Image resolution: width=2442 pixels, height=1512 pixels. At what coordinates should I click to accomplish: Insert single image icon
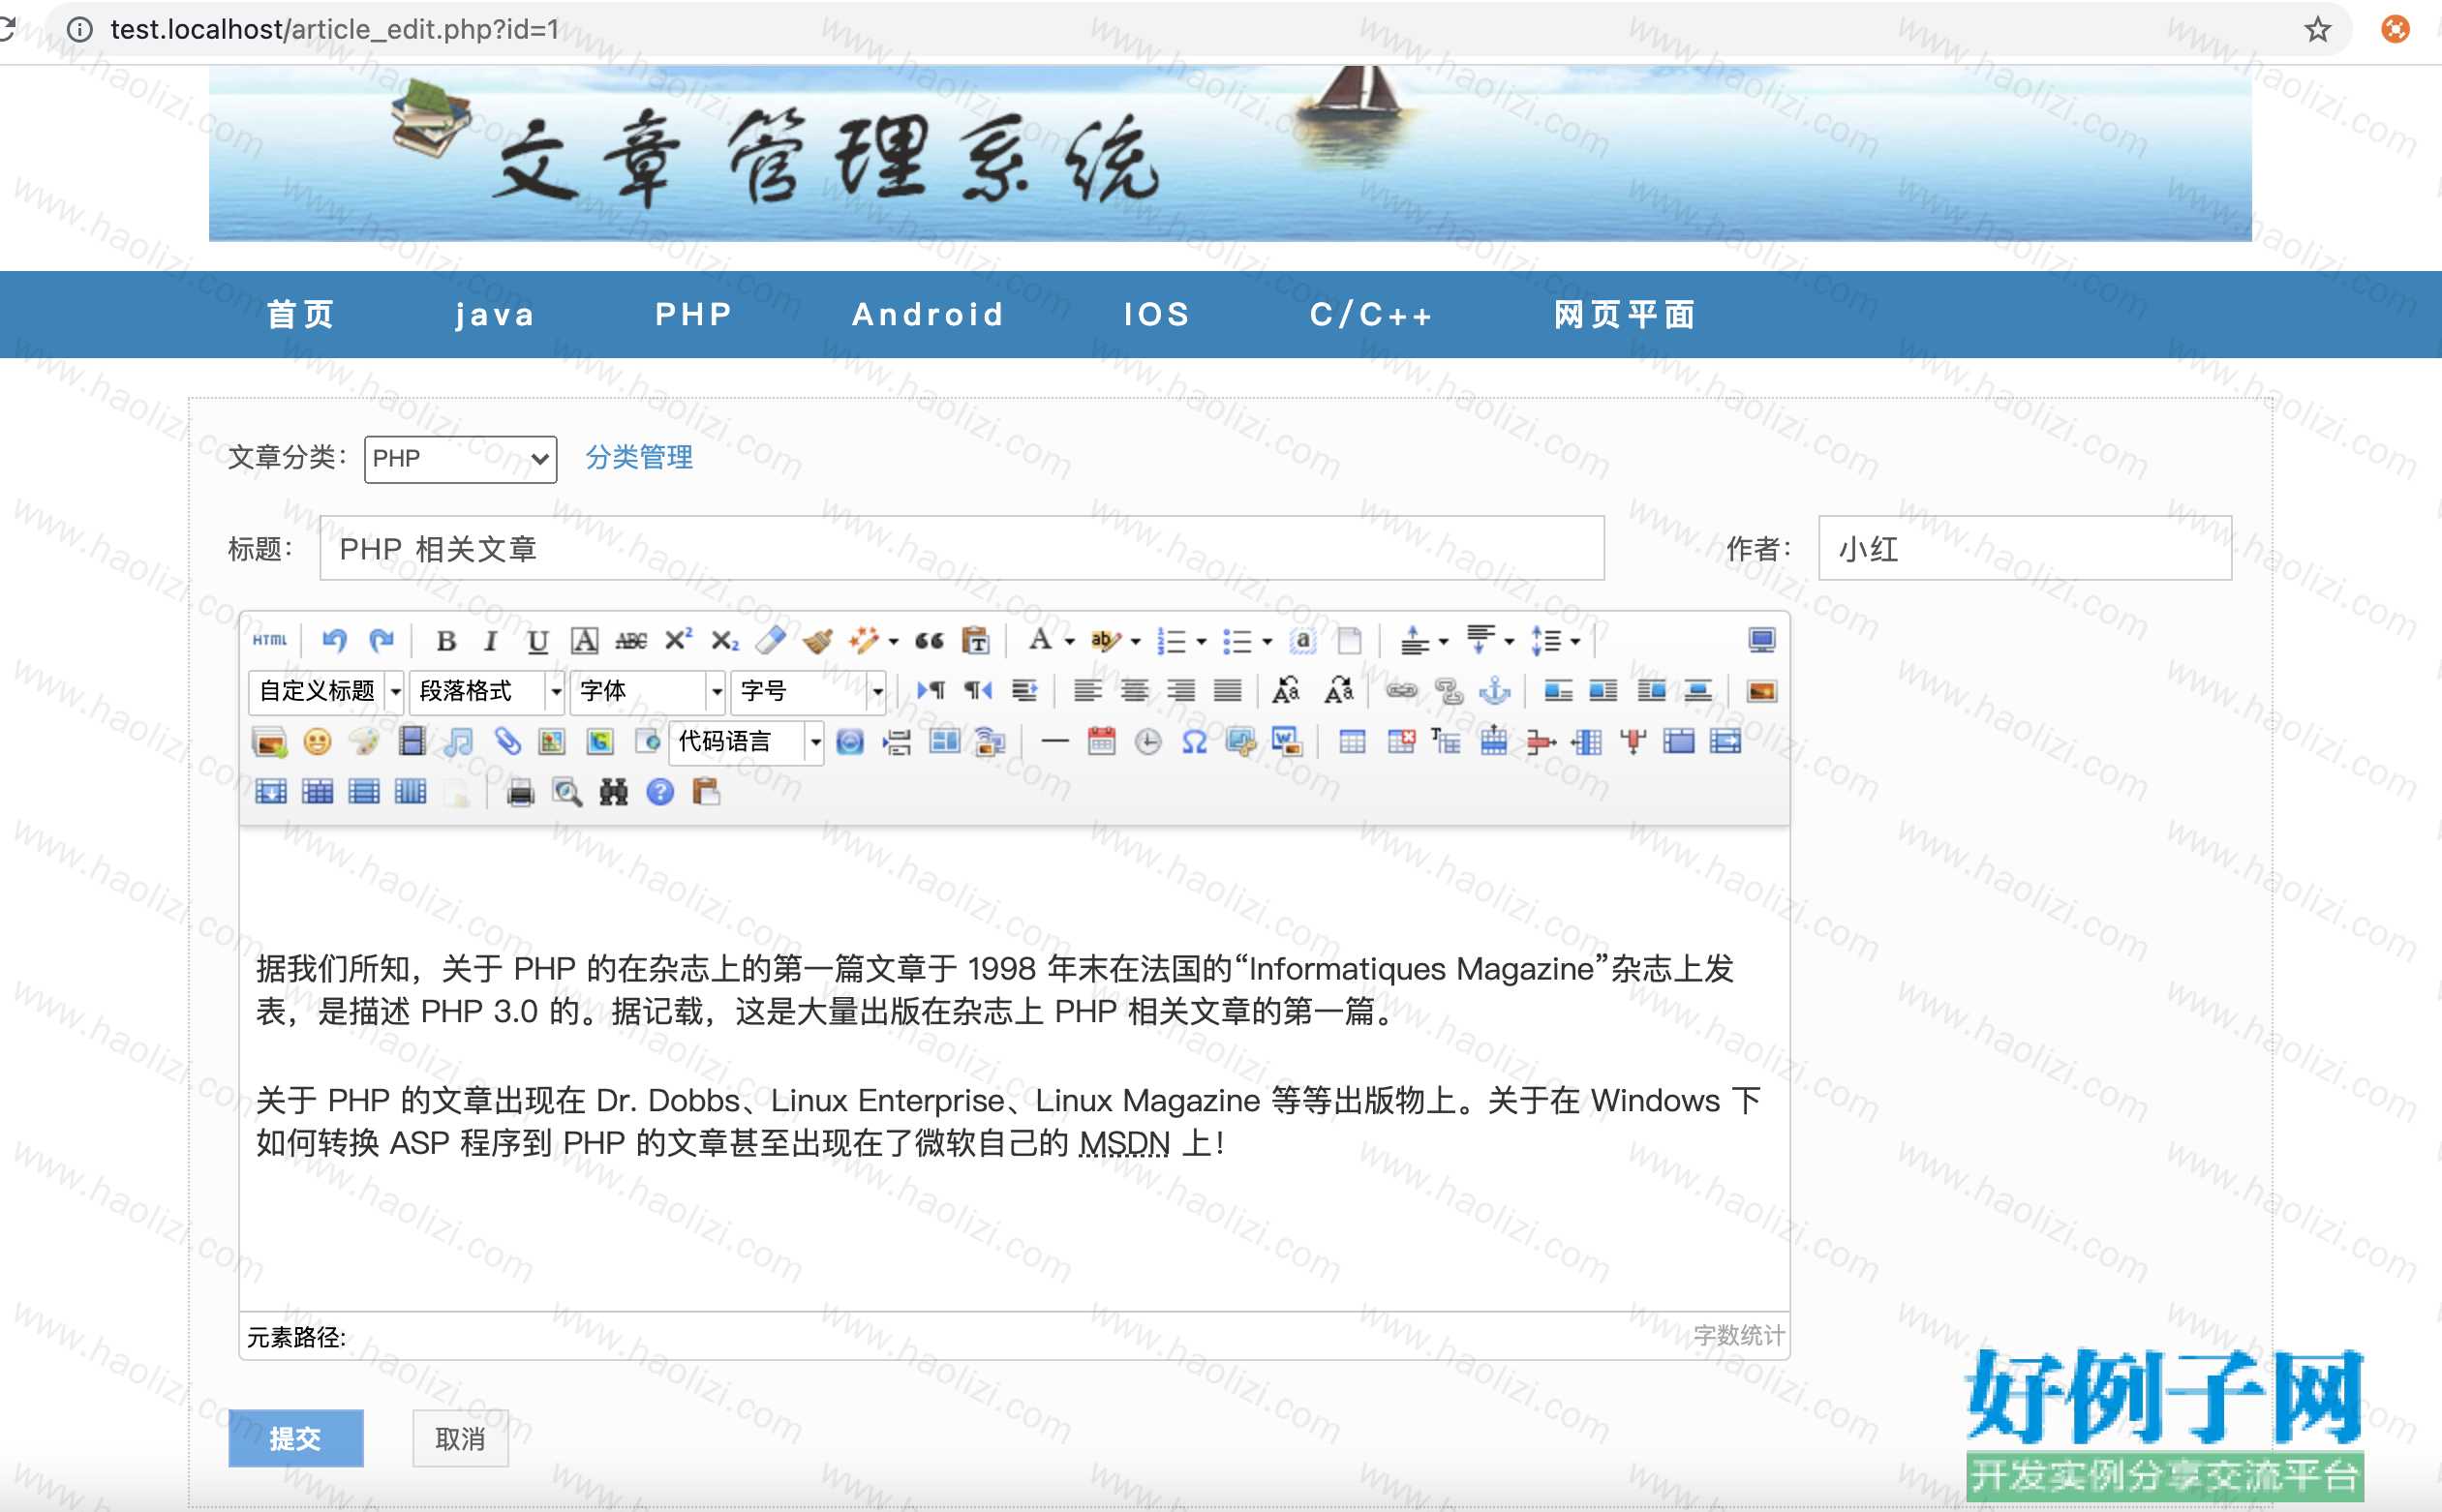click(1761, 691)
